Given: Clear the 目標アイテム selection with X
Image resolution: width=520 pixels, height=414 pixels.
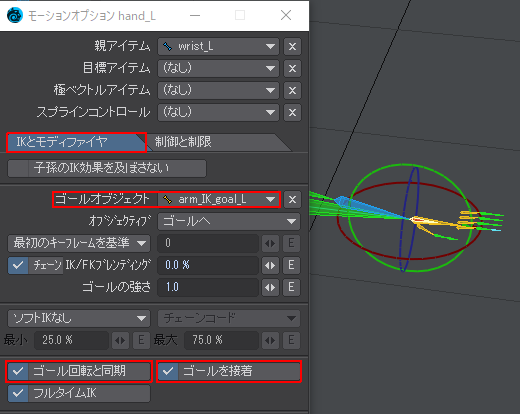Looking at the screenshot, I should coord(292,68).
